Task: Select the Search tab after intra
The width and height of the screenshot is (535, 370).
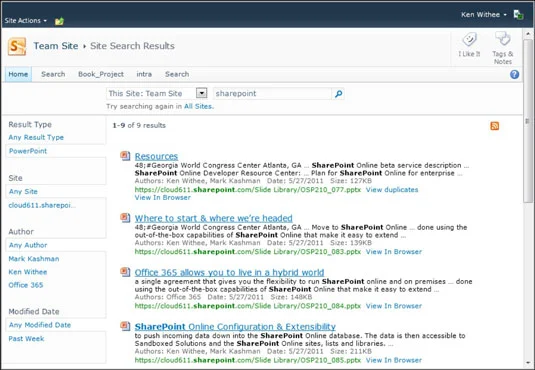Action: tap(177, 74)
